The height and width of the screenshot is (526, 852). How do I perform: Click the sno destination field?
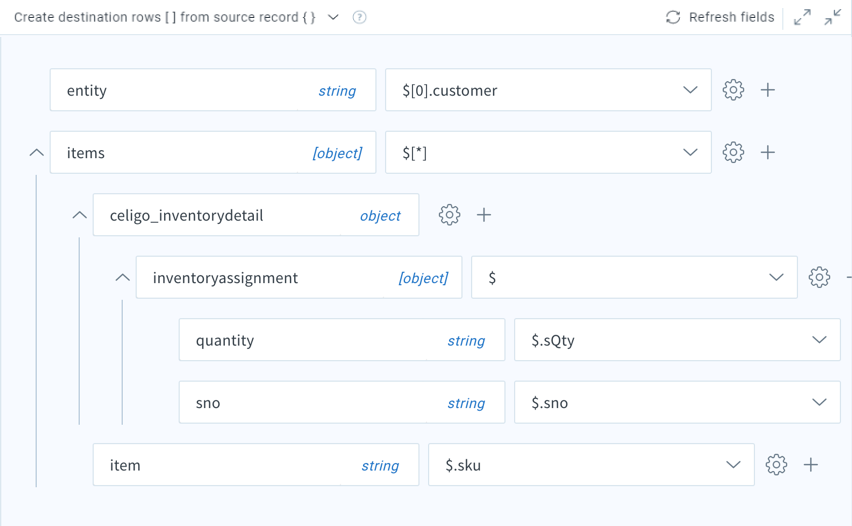342,403
